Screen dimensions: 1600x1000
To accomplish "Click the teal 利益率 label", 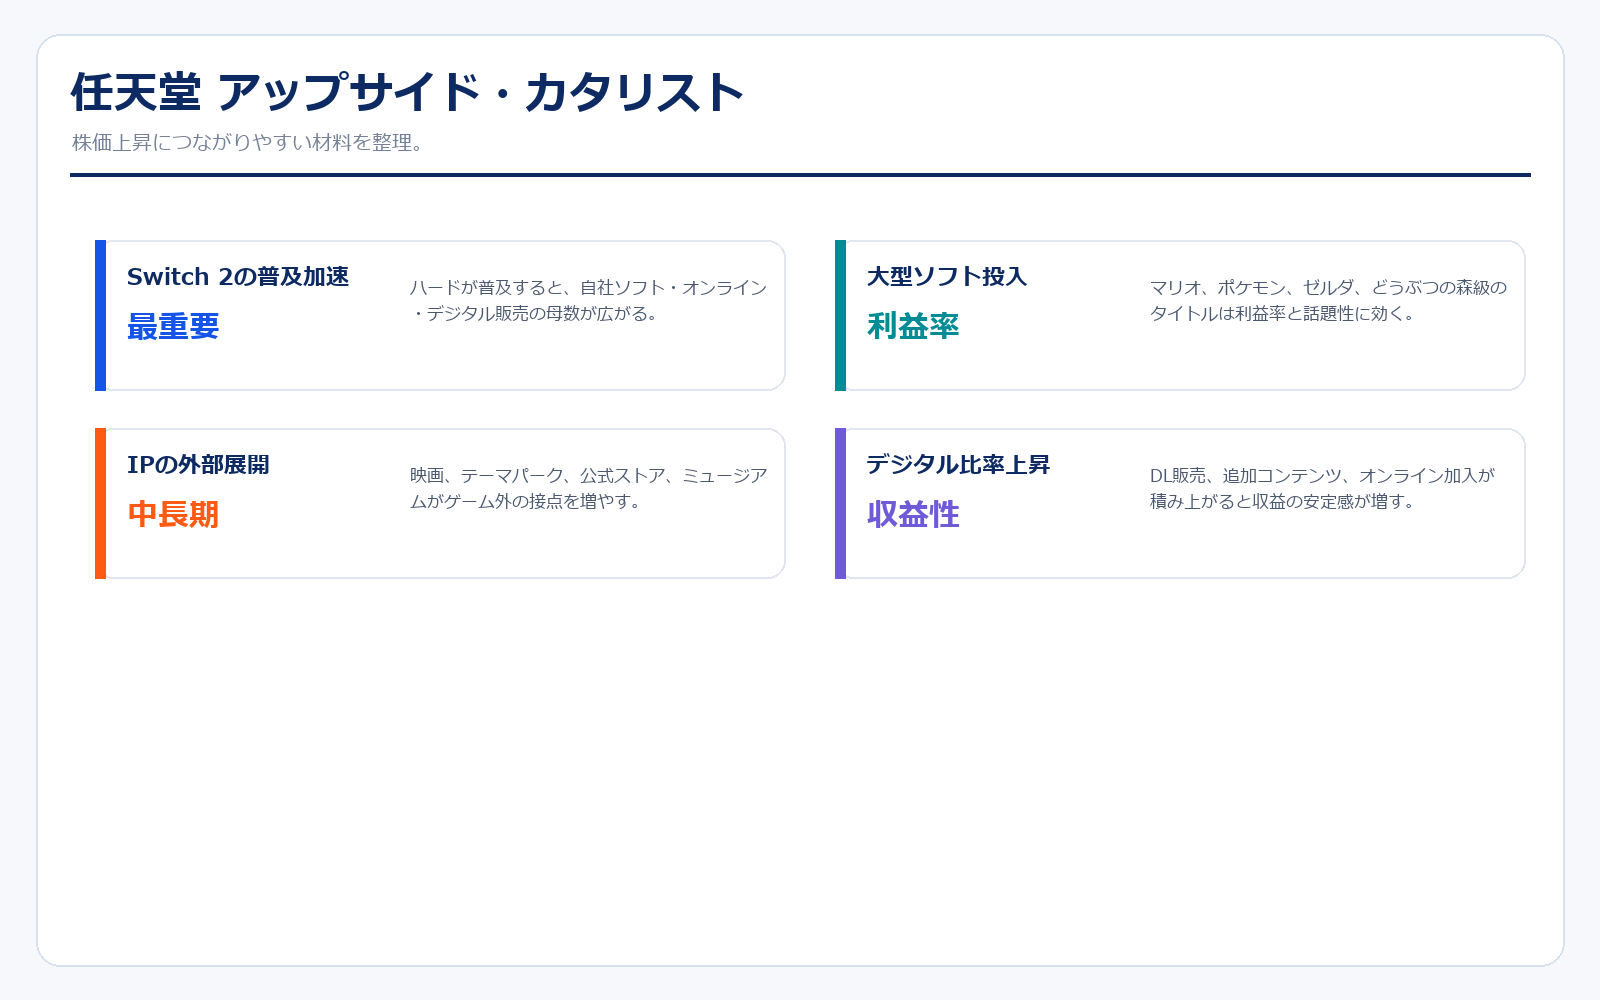I will point(913,327).
